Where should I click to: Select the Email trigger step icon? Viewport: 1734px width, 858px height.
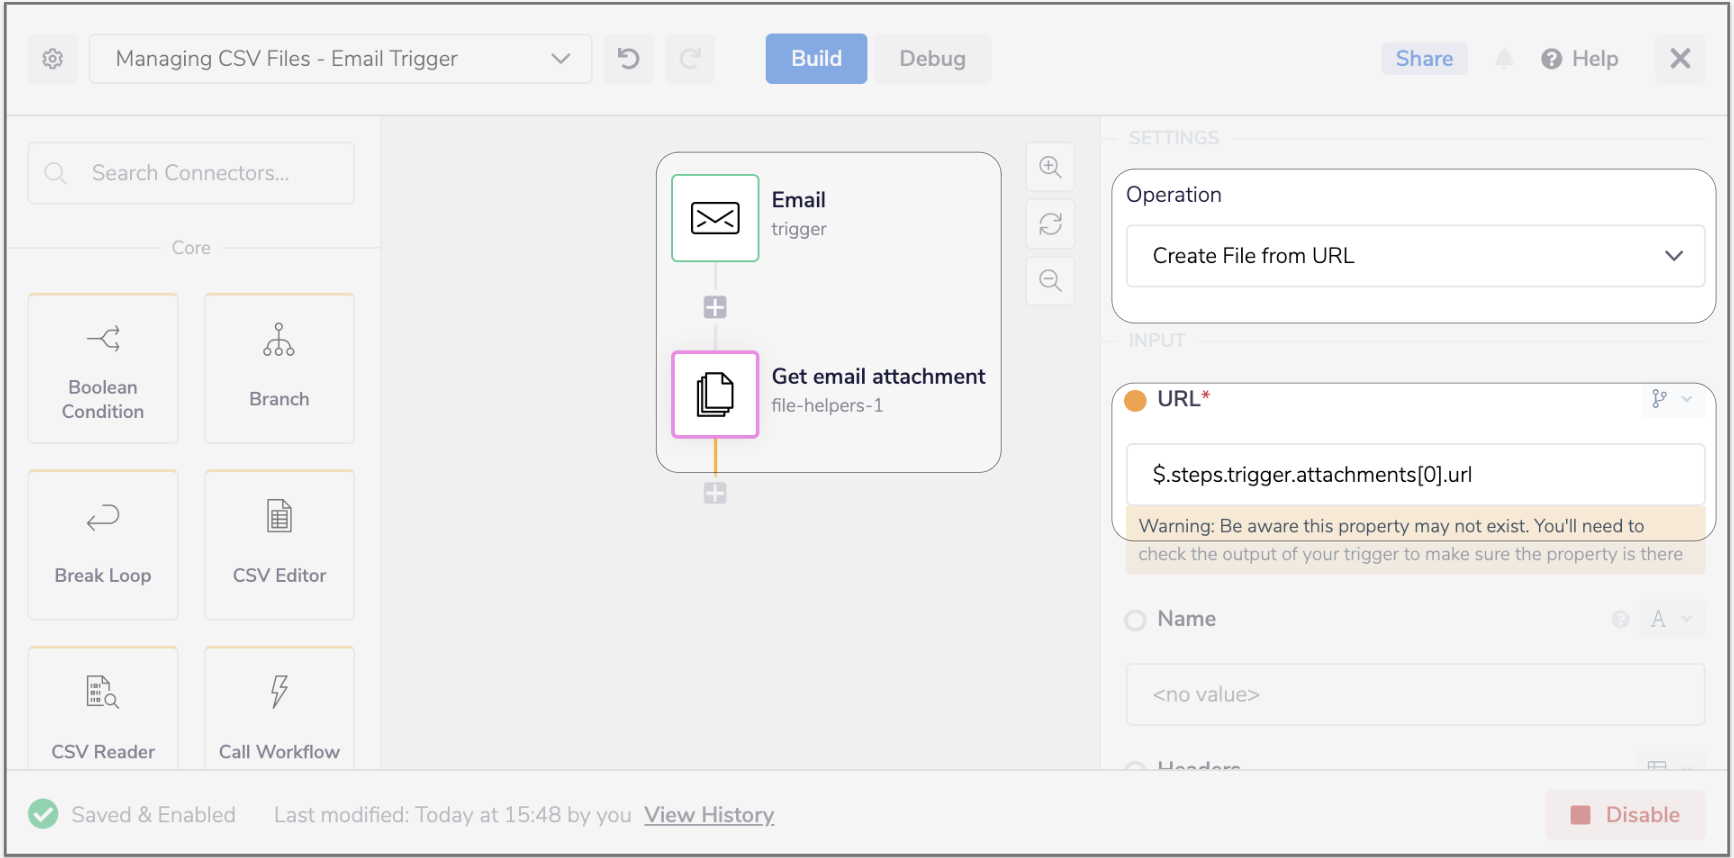[x=715, y=218]
